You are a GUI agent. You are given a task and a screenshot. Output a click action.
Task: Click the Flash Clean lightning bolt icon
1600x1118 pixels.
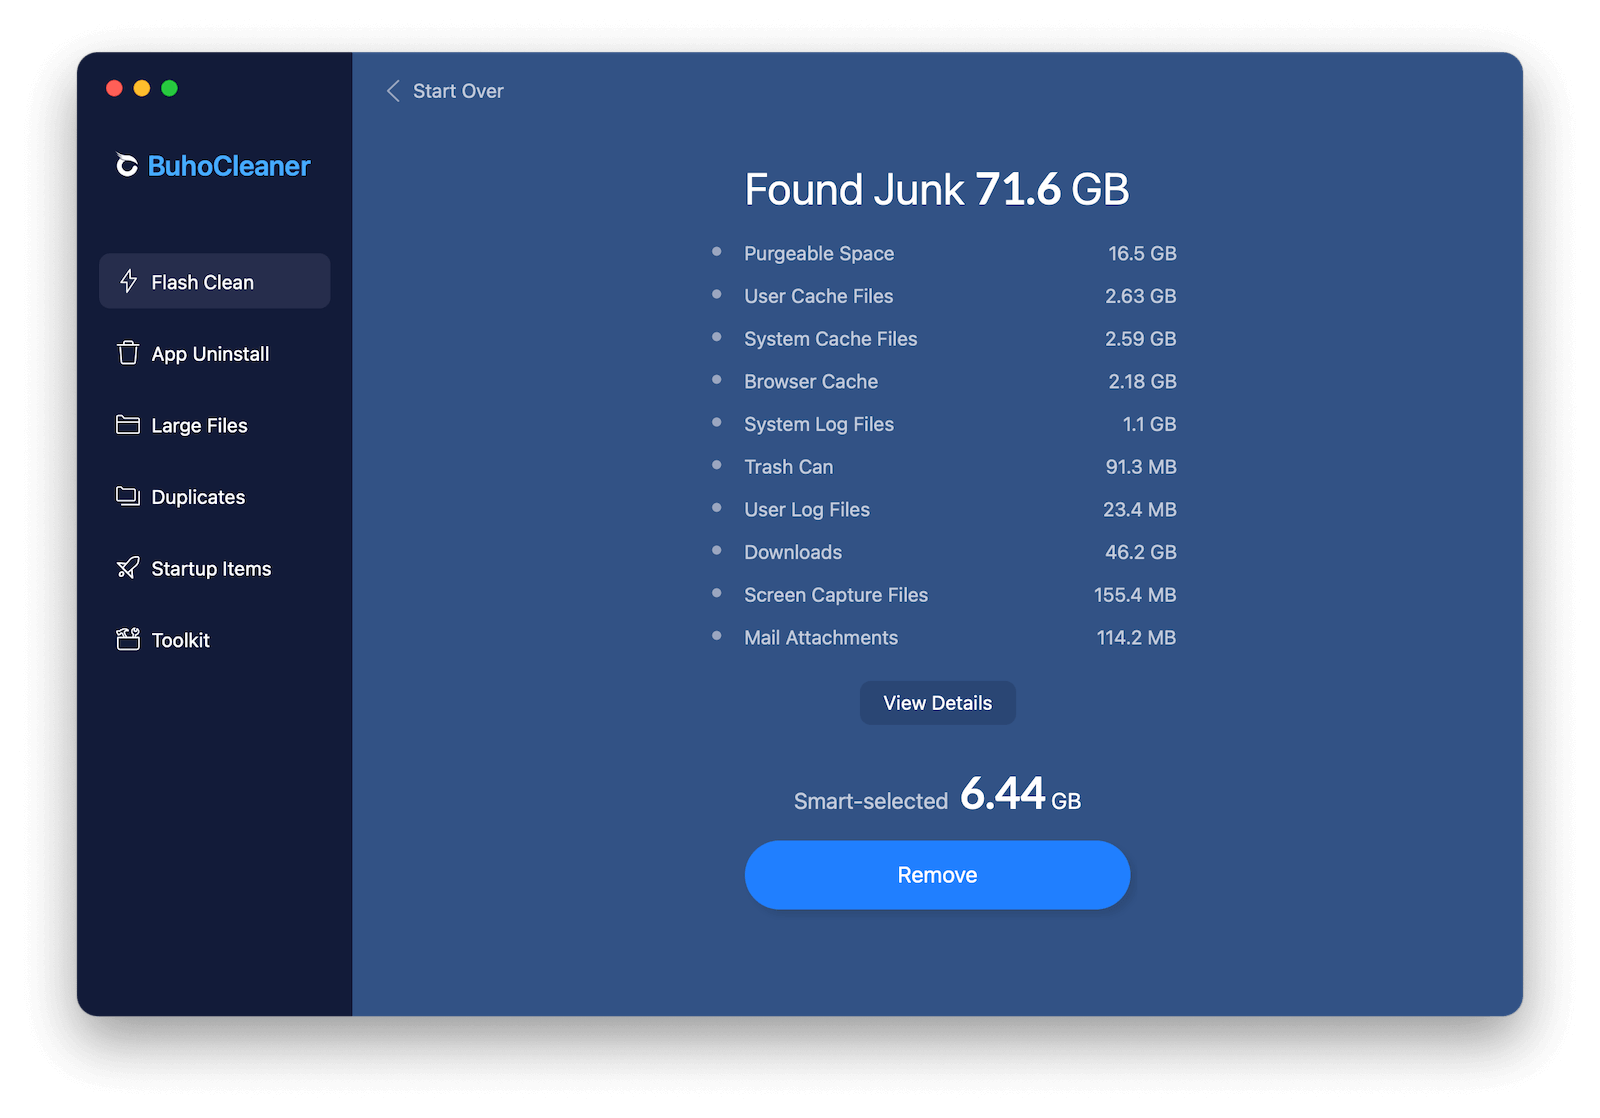pyautogui.click(x=128, y=281)
